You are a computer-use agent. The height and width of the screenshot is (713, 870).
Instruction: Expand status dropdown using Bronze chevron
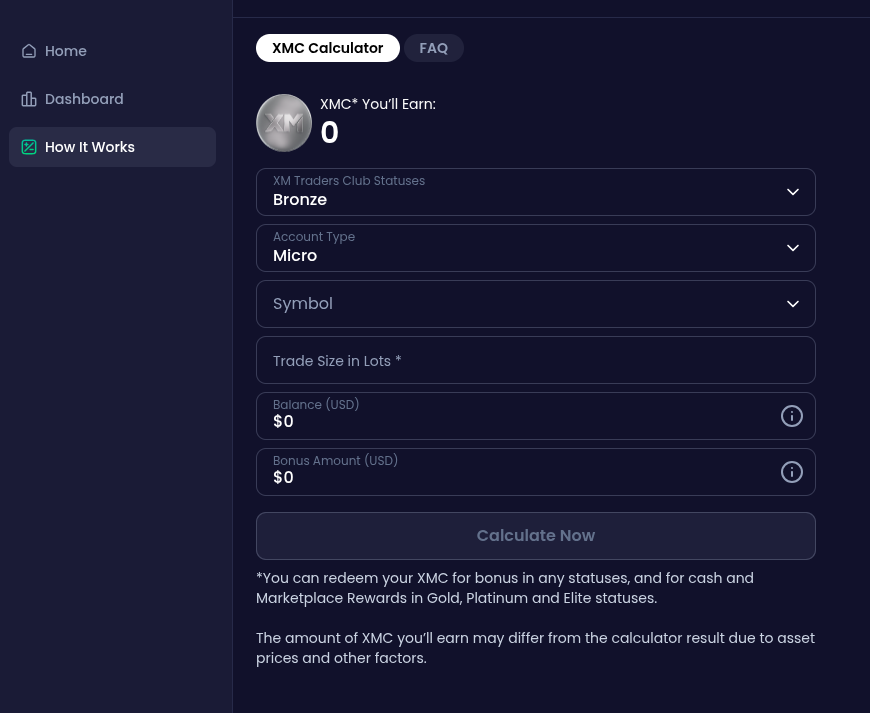click(793, 192)
